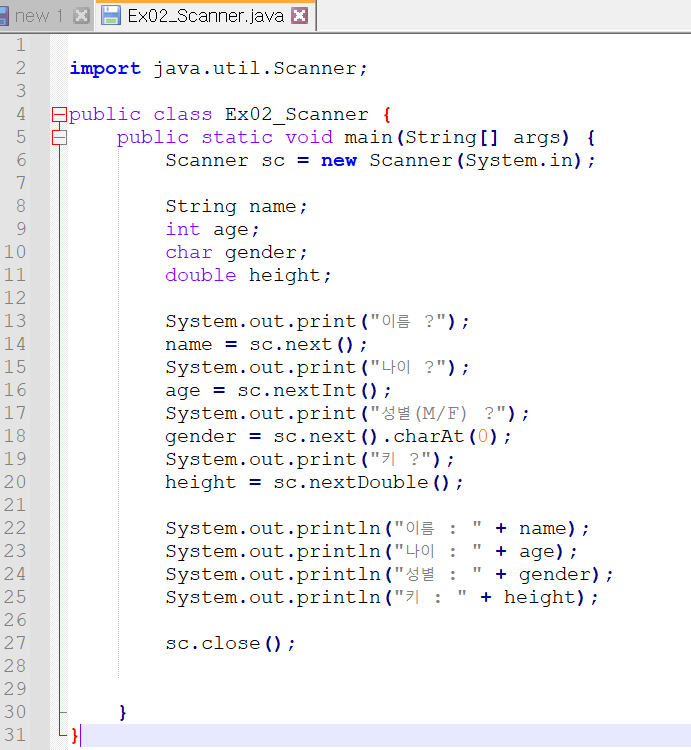Click the save disk icon on Ex02_Scanner.java tab
The height and width of the screenshot is (750, 691).
point(111,16)
